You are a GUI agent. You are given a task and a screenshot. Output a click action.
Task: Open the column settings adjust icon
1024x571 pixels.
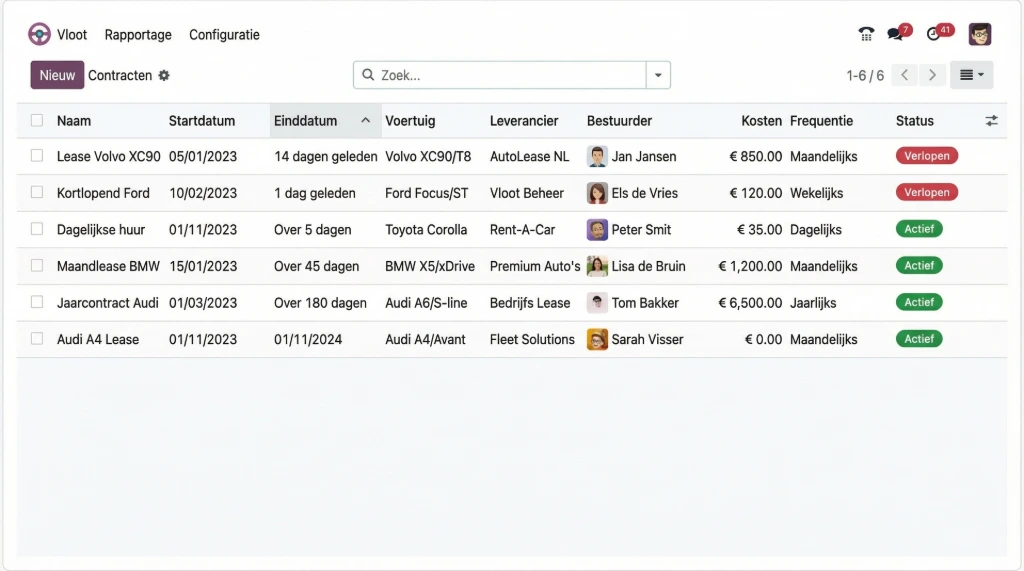[991, 120]
